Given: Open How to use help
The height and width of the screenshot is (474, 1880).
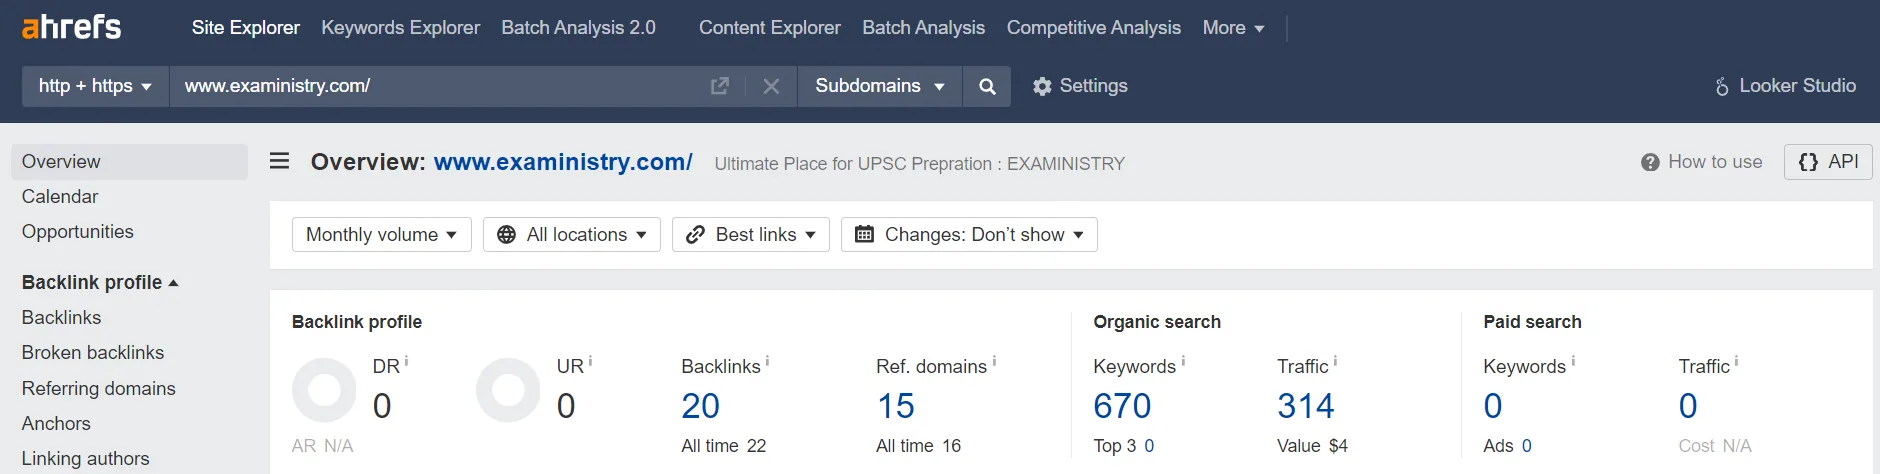Looking at the screenshot, I should pyautogui.click(x=1702, y=162).
